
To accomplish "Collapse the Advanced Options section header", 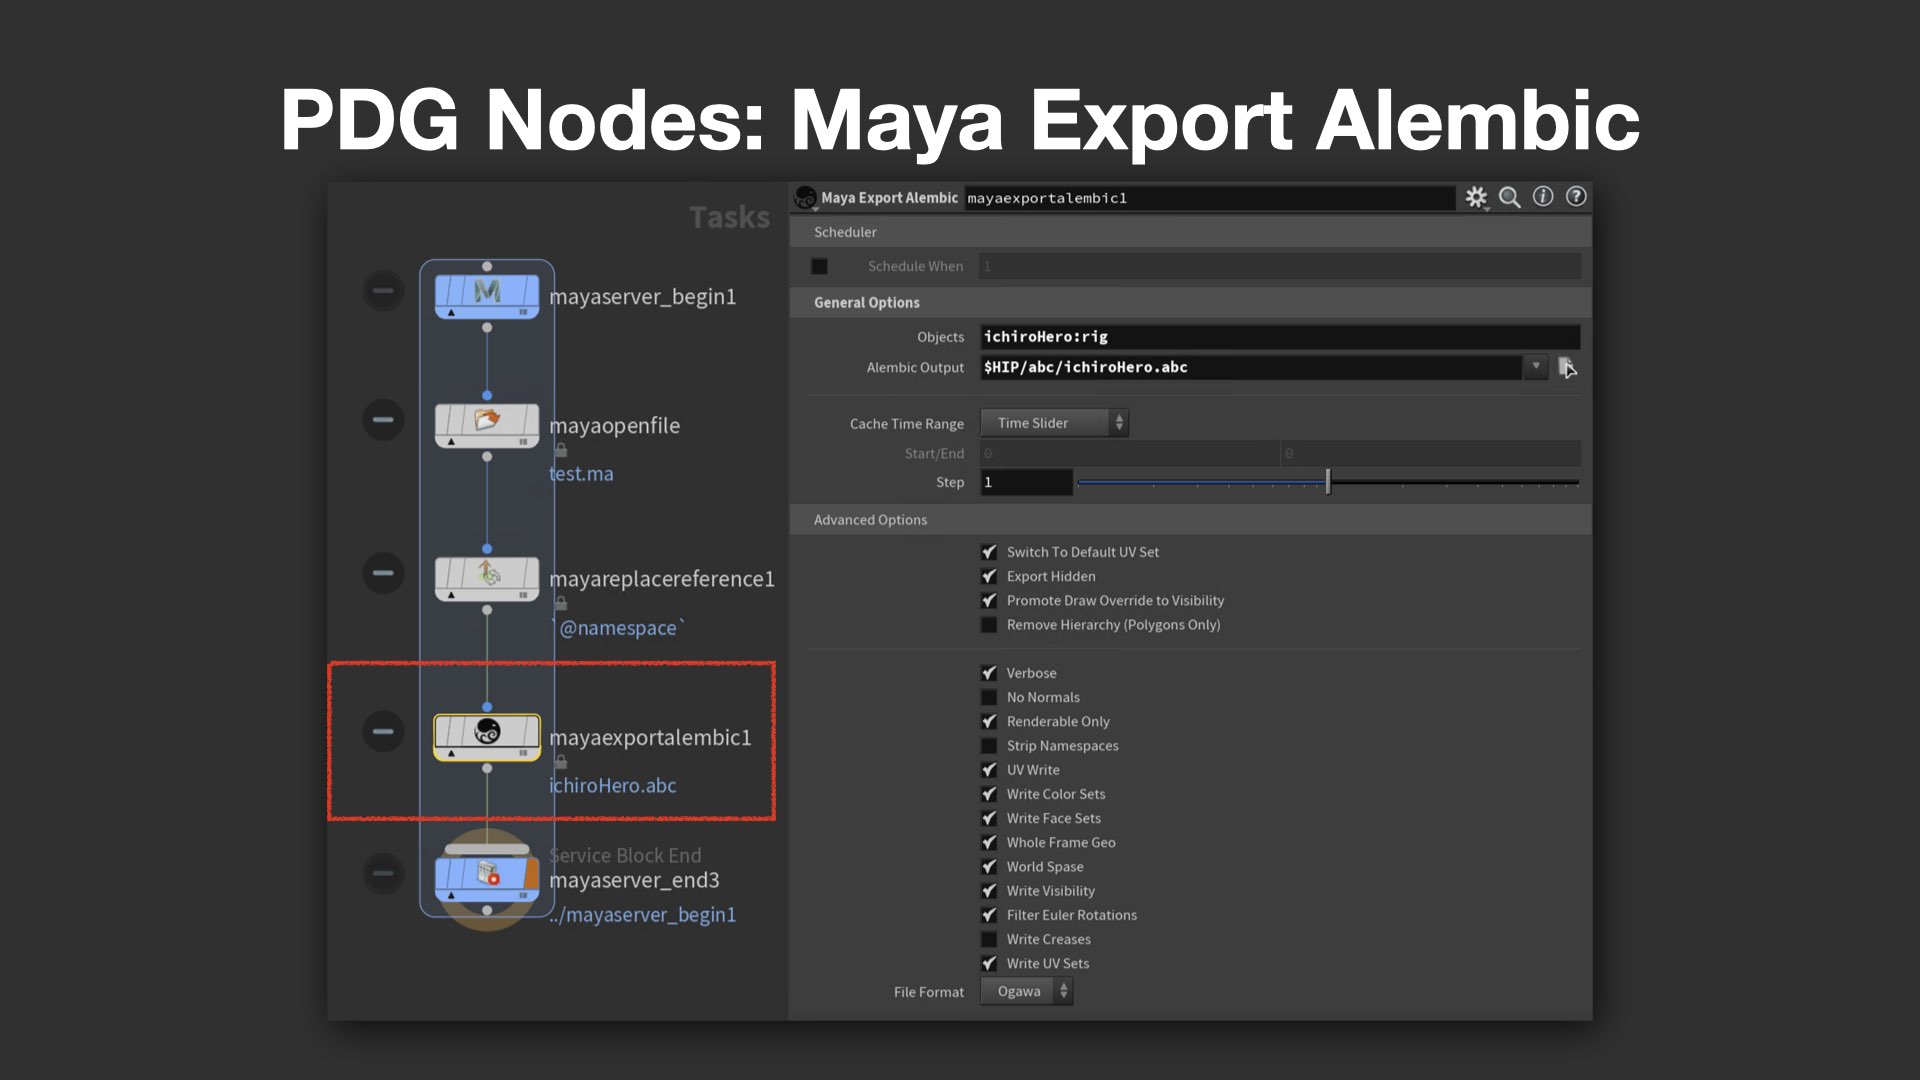I will [x=1190, y=520].
